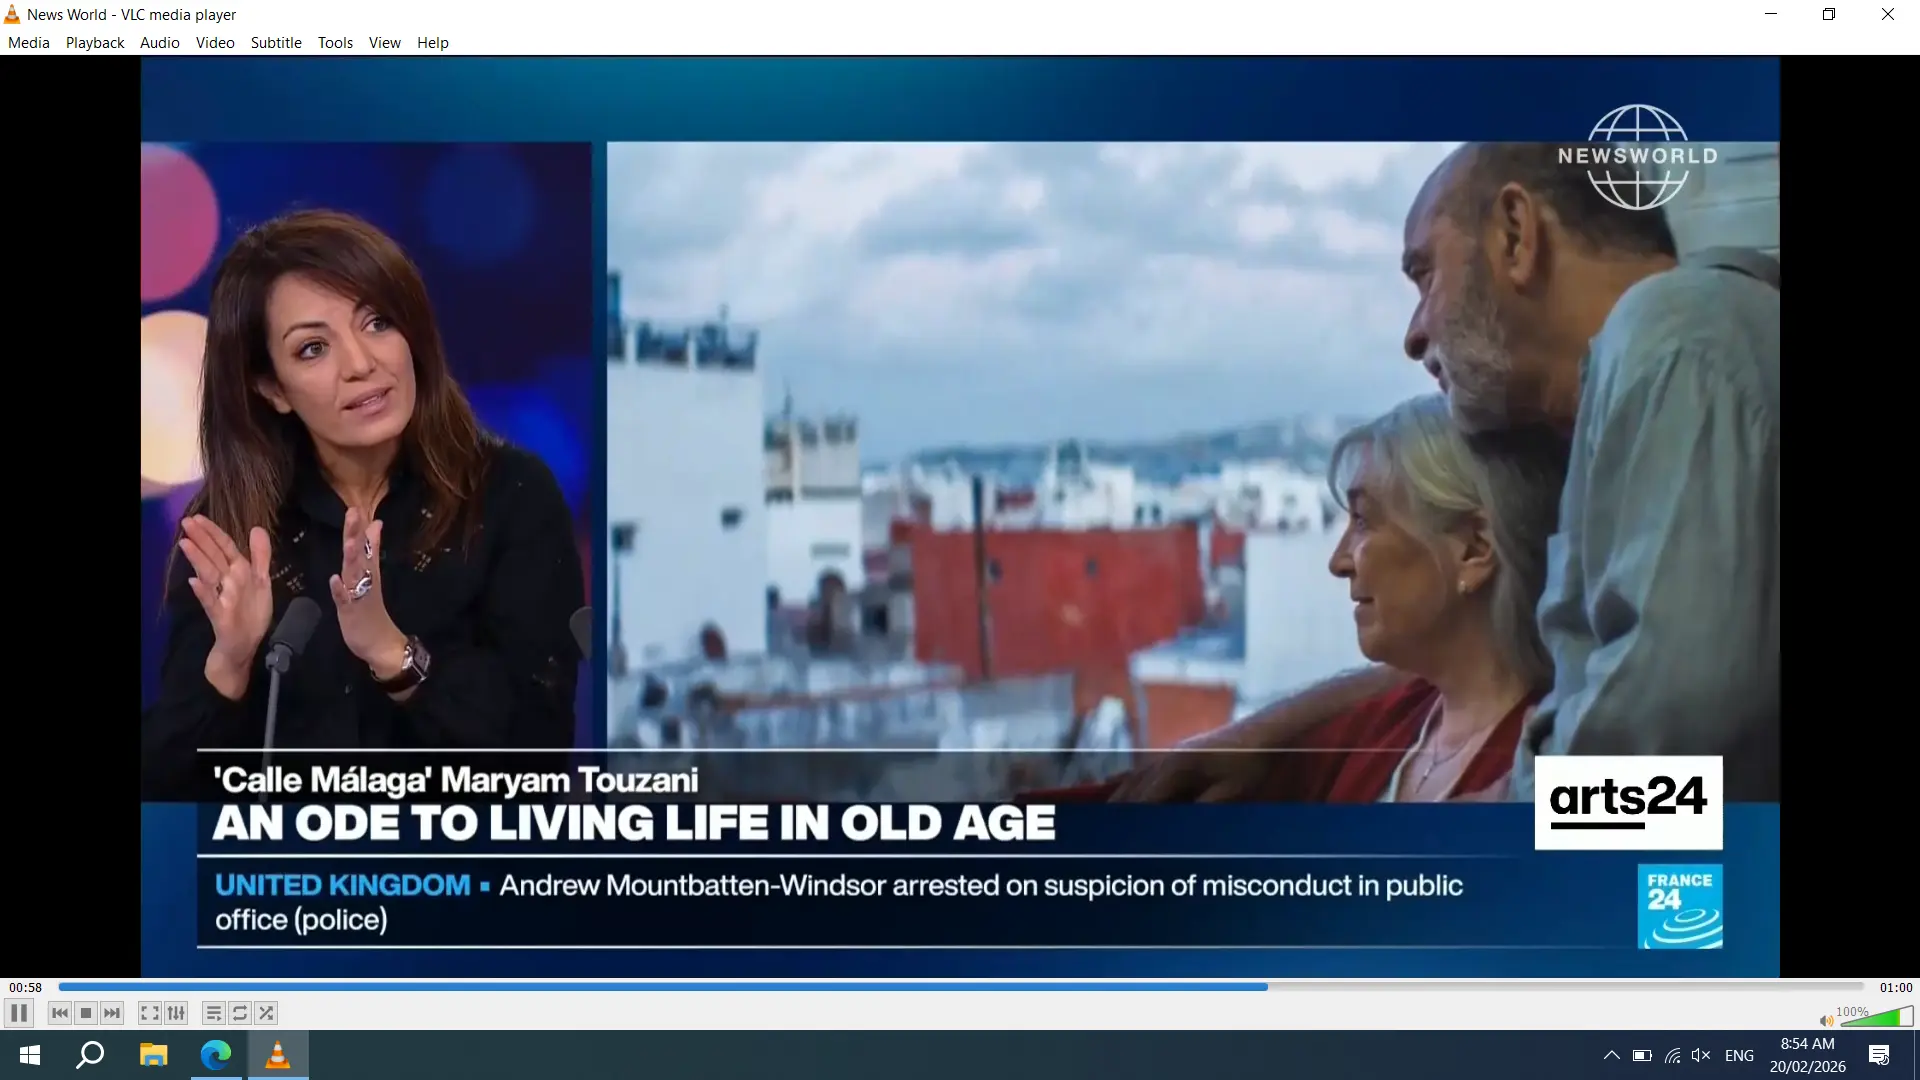Toggle loop playback mode
Screen dimensions: 1920x1080
click(240, 1013)
